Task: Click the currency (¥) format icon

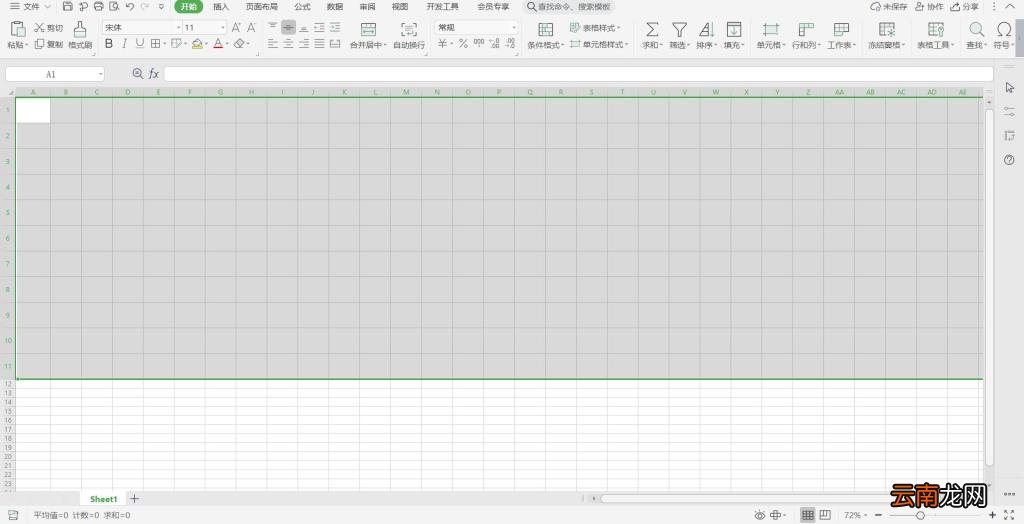Action: pos(443,43)
